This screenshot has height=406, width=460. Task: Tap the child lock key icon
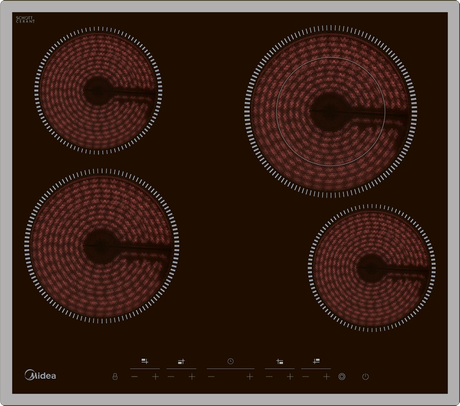point(115,377)
